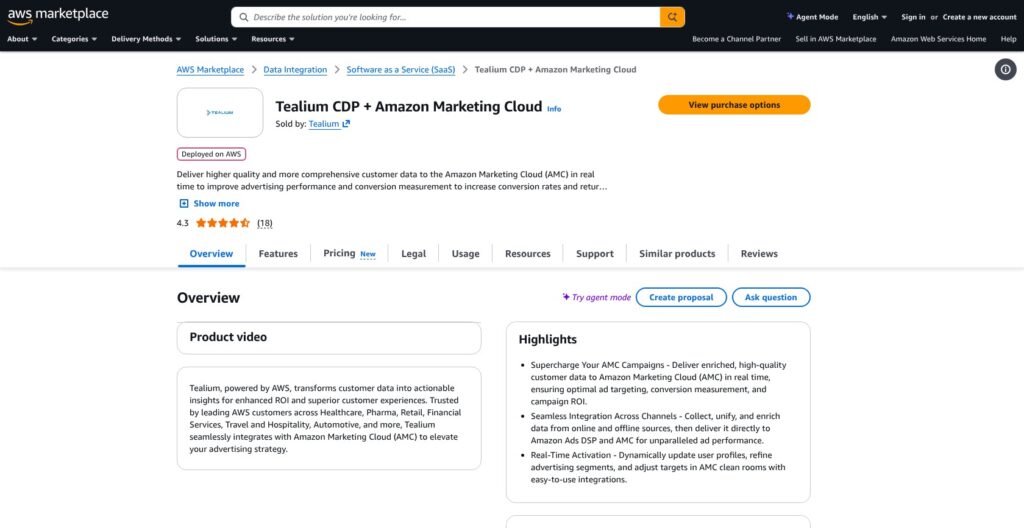This screenshot has width=1024, height=528.
Task: Open Become a Channel Partner link
Action: (x=737, y=39)
